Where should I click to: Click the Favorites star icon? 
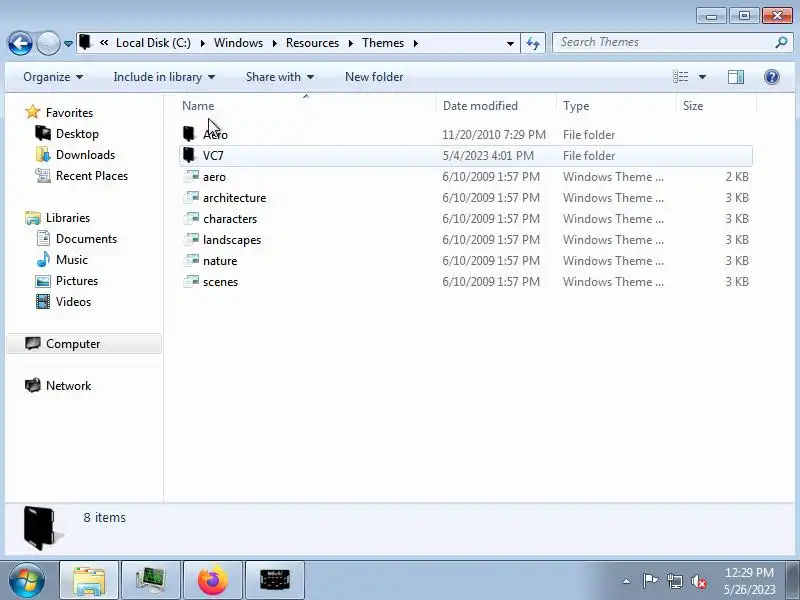pyautogui.click(x=33, y=112)
